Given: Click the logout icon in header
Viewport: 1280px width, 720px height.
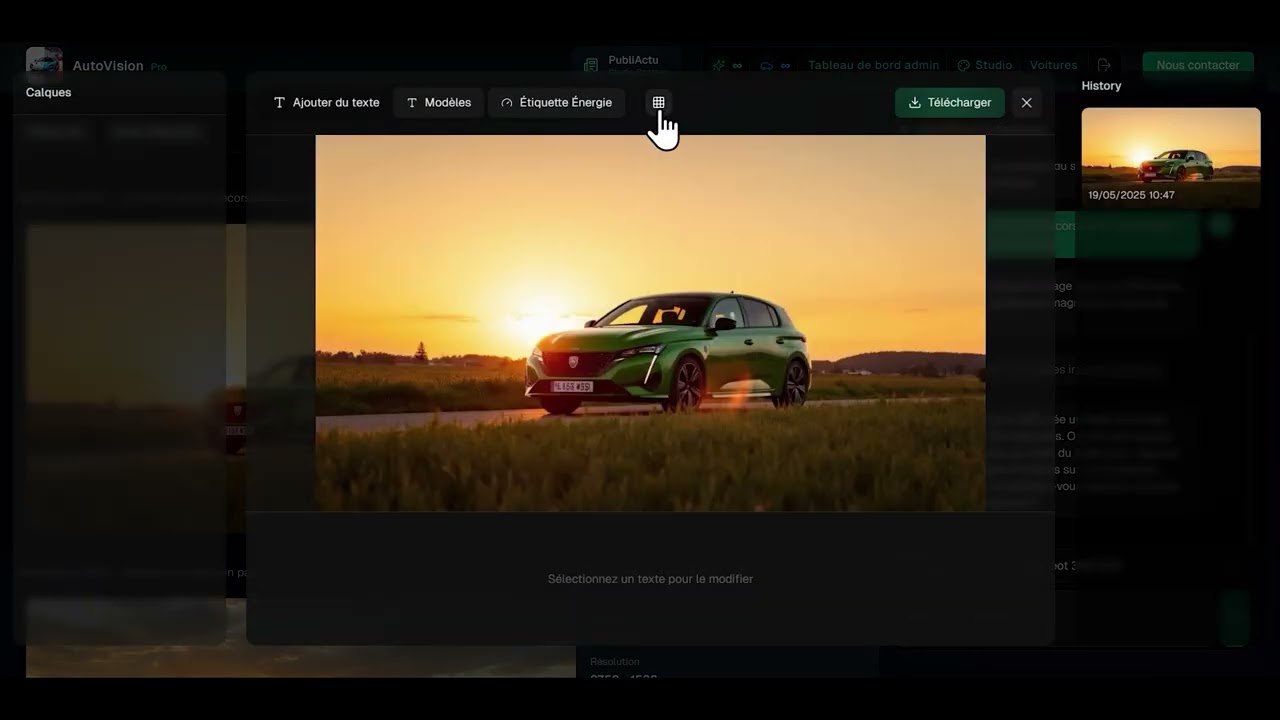Looking at the screenshot, I should pos(1104,65).
